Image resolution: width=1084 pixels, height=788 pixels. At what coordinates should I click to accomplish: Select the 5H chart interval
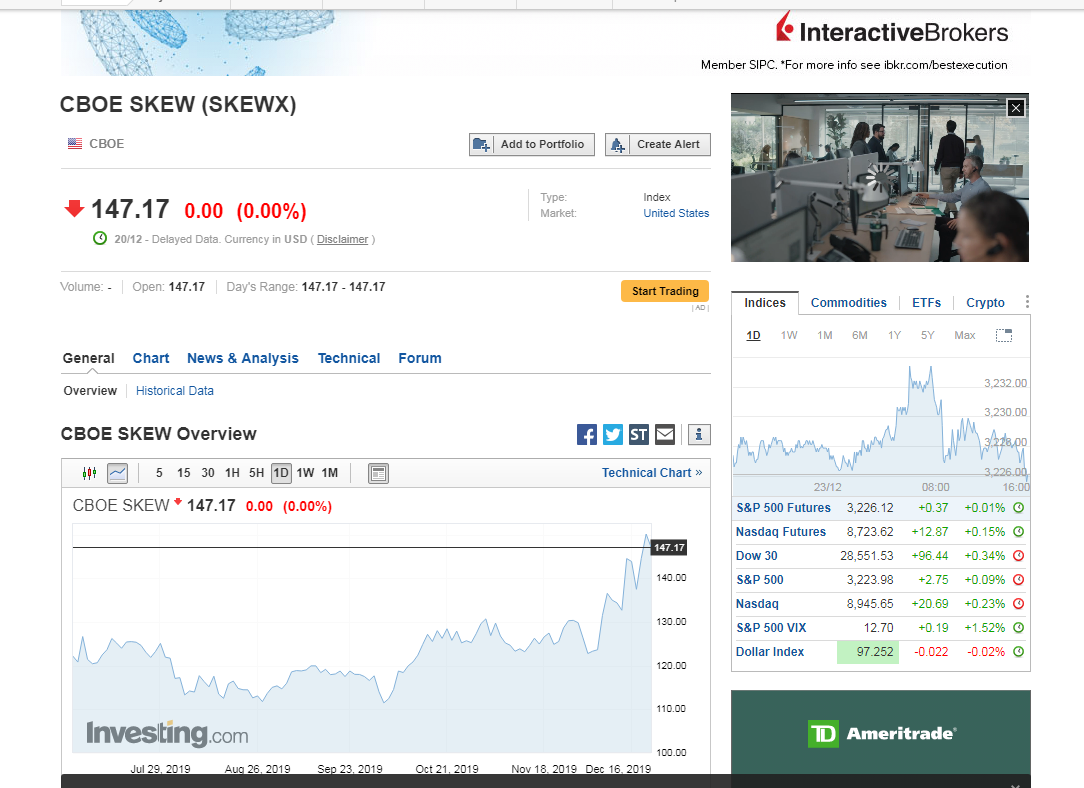(x=256, y=473)
